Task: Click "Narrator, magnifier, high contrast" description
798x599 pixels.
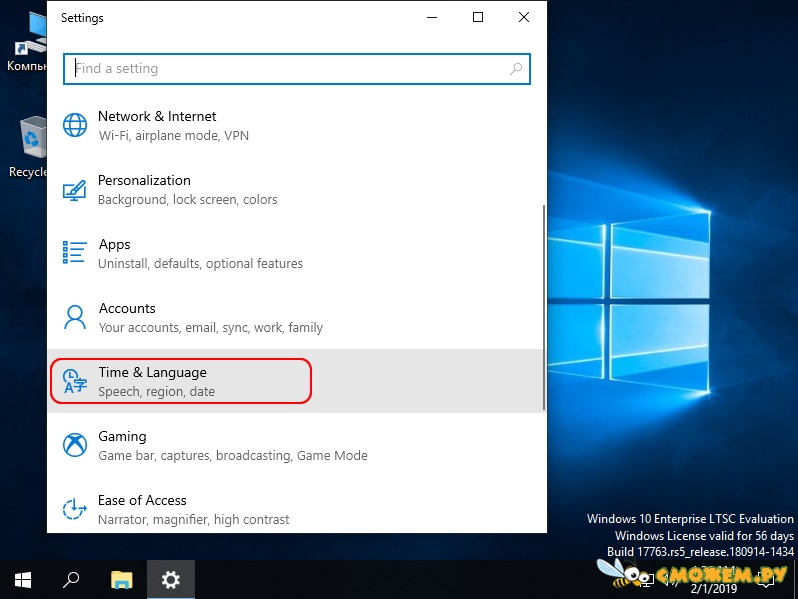Action: coord(193,520)
